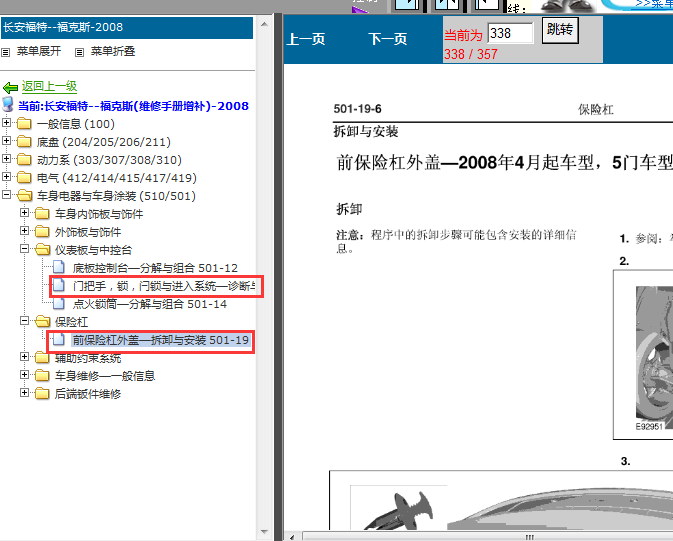Click the left panel scroll-down arrow

coord(264,532)
